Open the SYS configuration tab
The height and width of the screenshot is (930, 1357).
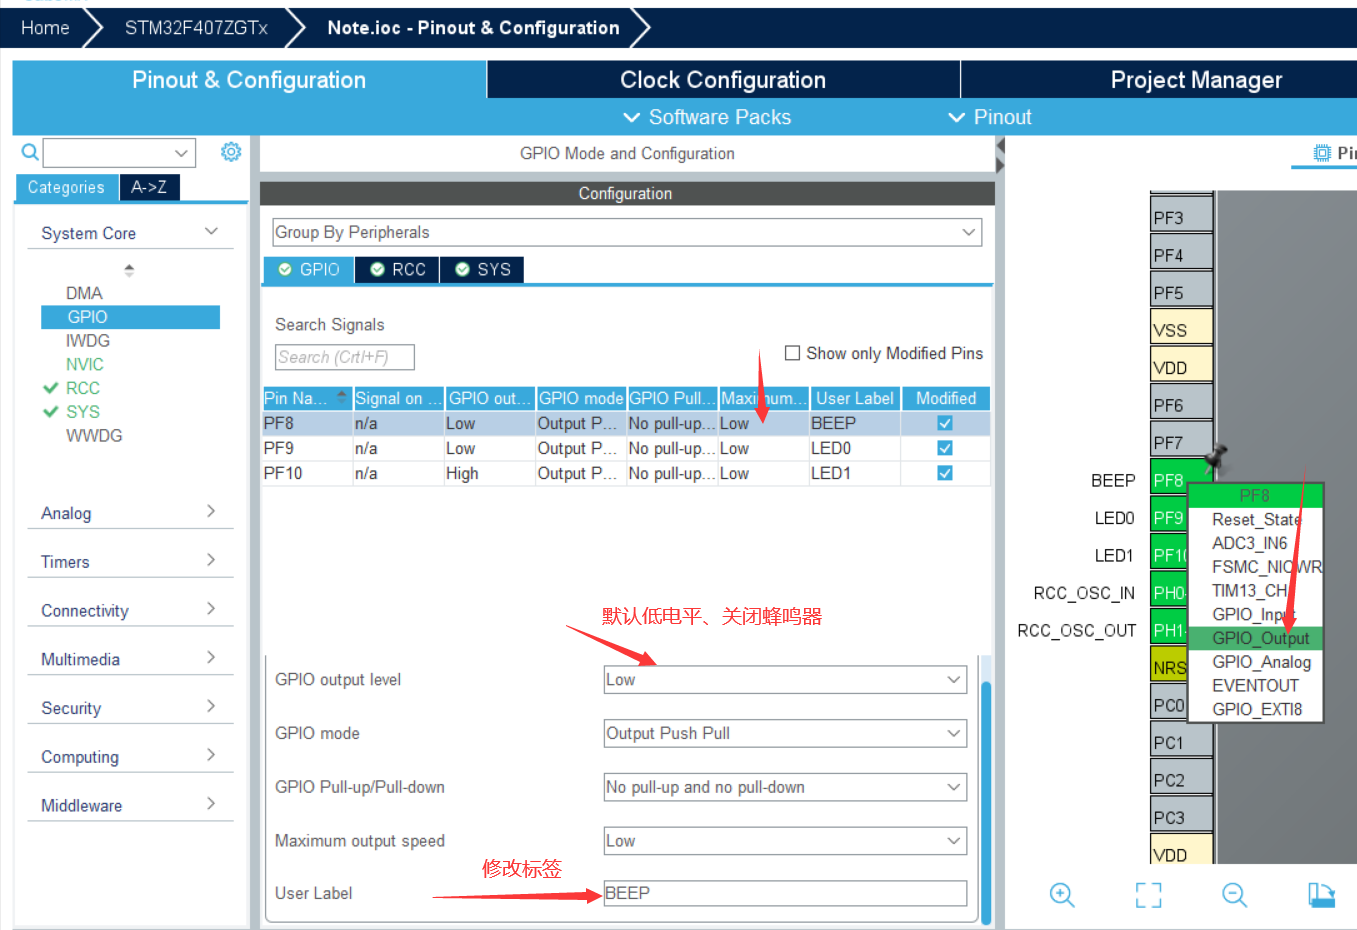tap(483, 270)
